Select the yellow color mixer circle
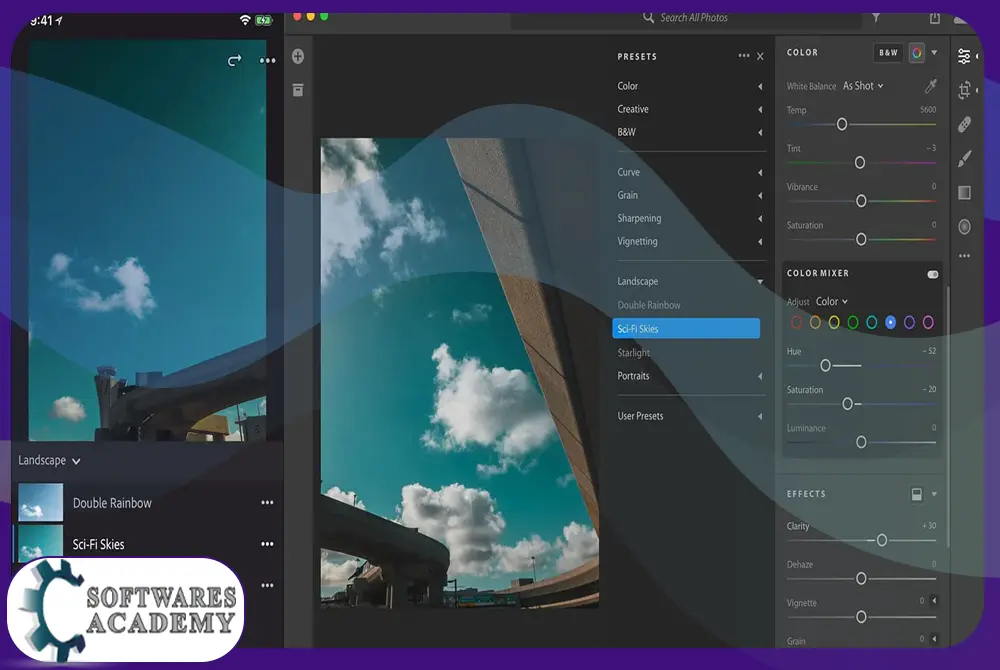 834,323
